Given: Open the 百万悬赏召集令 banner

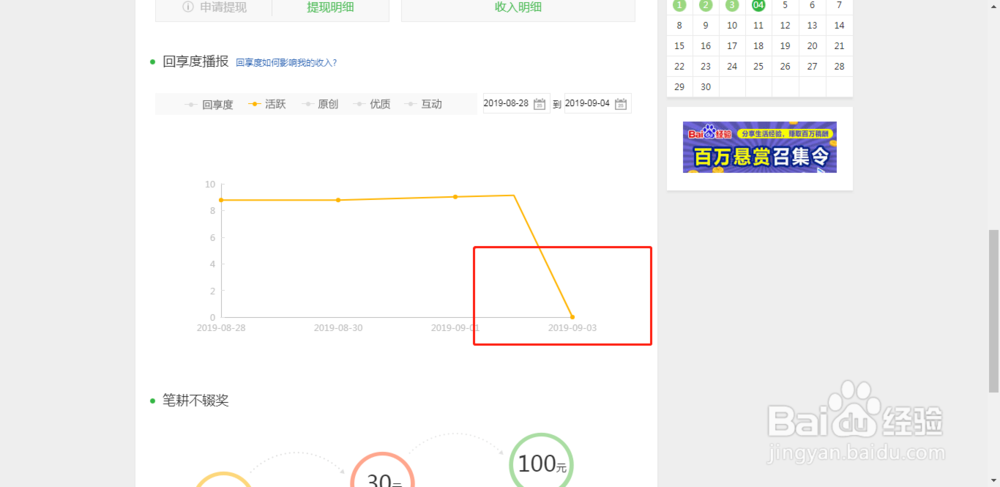Looking at the screenshot, I should [760, 147].
